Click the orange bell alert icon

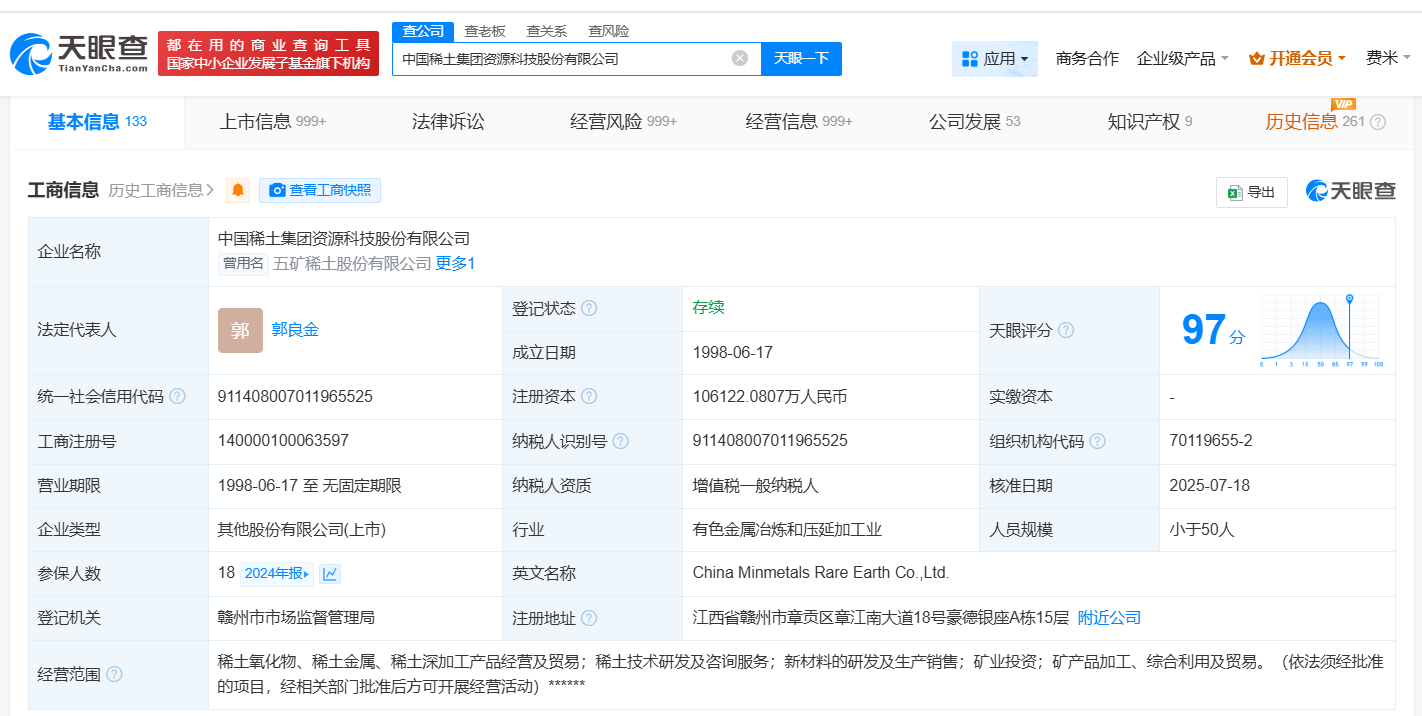click(238, 190)
